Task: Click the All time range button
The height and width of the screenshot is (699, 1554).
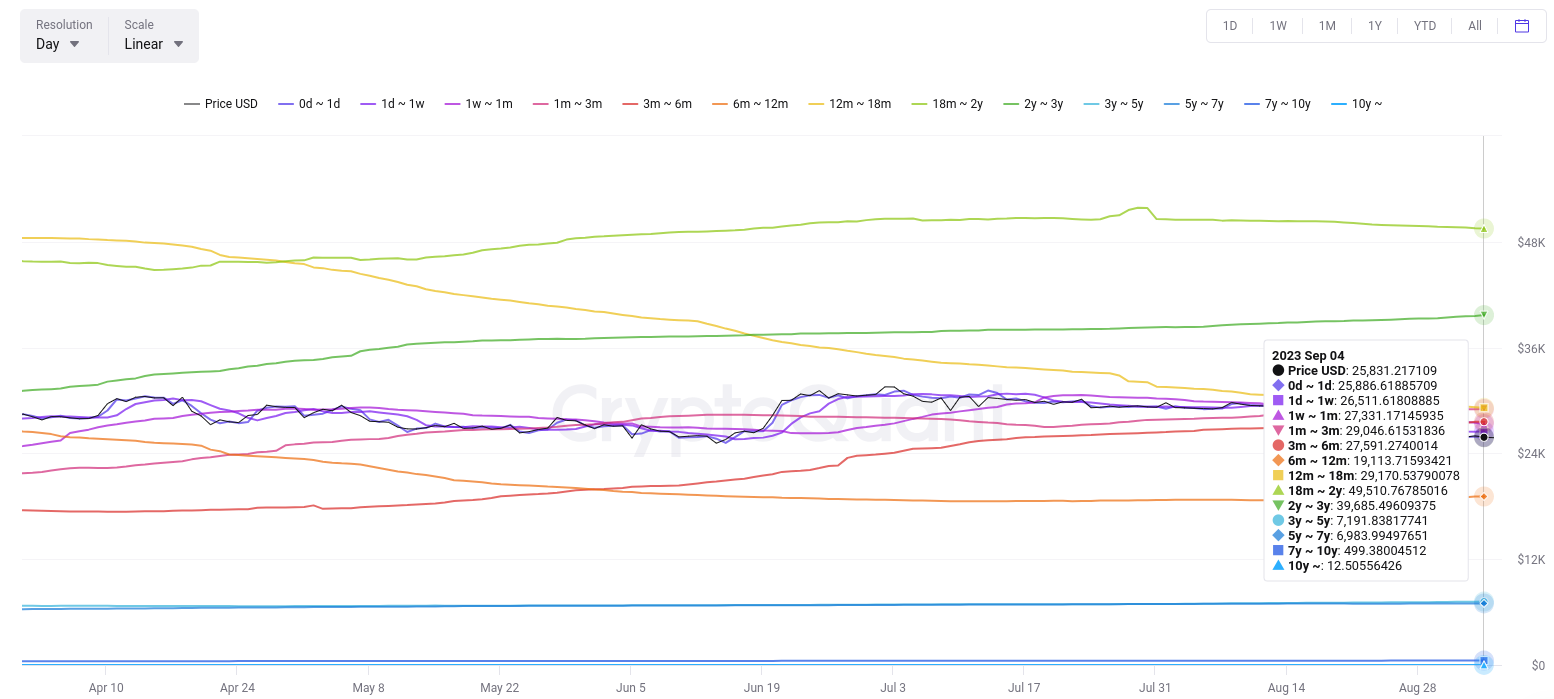Action: (x=1474, y=25)
